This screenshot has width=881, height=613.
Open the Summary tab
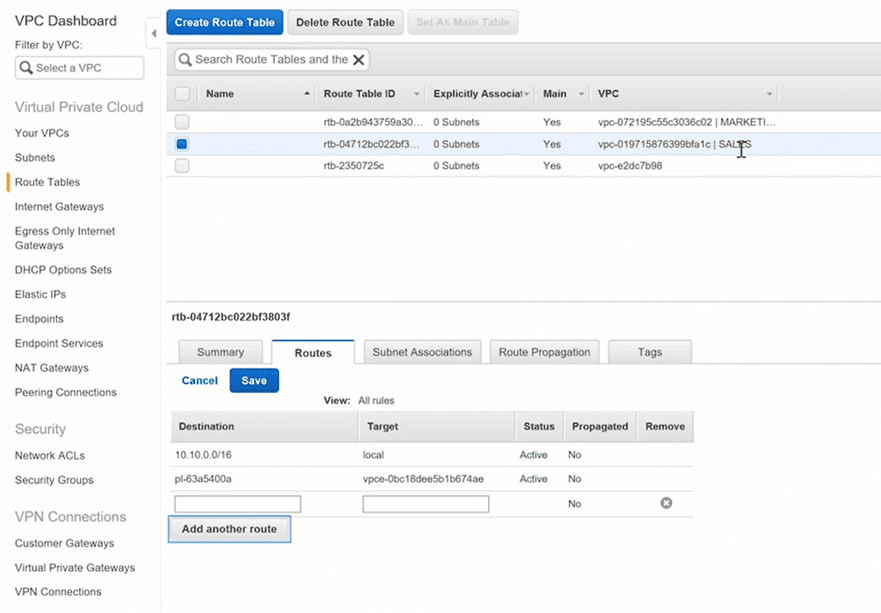220,352
